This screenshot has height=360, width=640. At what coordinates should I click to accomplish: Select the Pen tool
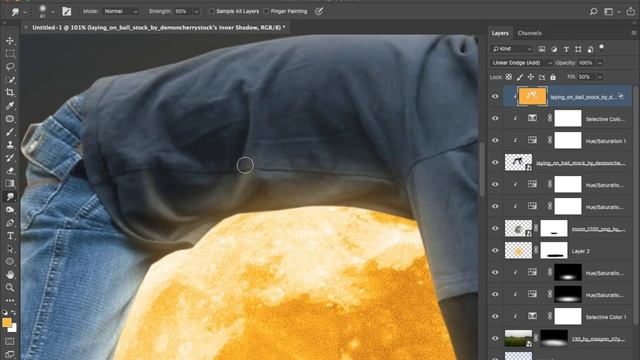10,223
